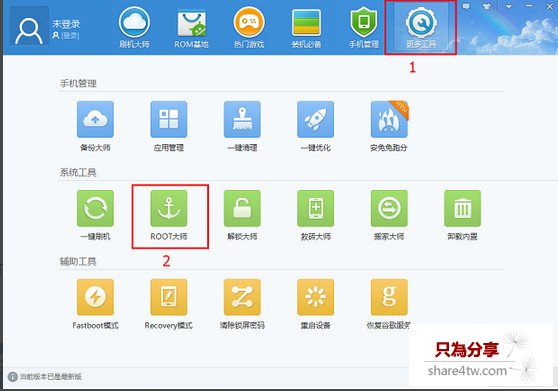Open 备份大师 backup tool

pos(95,126)
